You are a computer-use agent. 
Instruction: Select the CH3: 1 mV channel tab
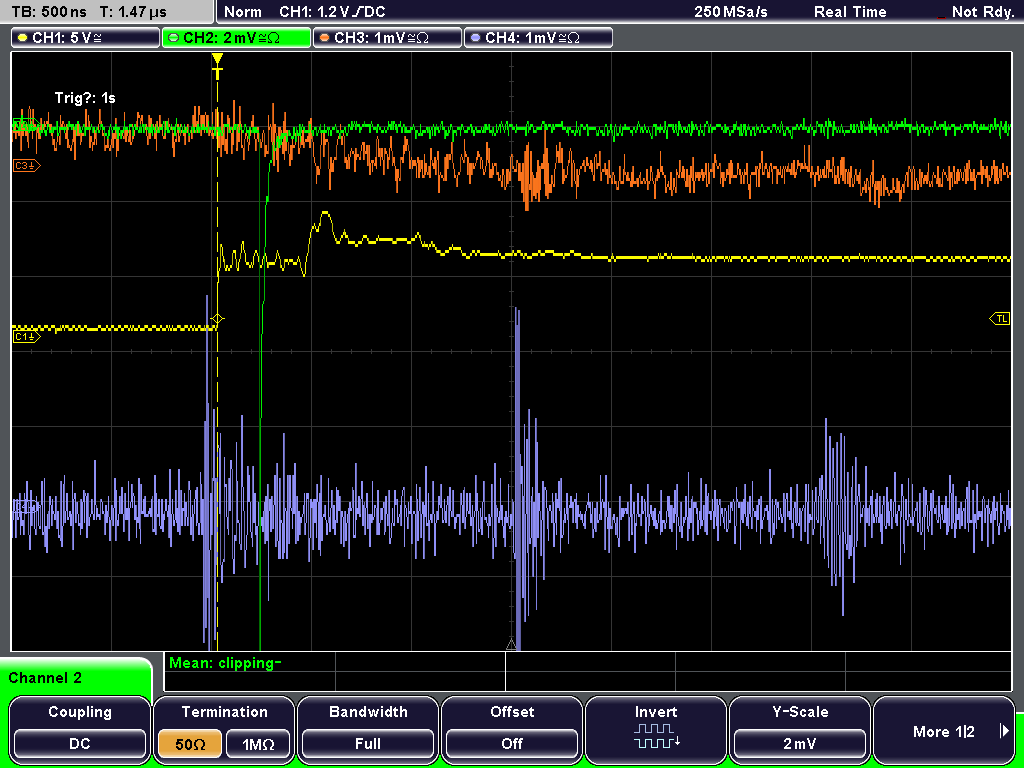[387, 38]
